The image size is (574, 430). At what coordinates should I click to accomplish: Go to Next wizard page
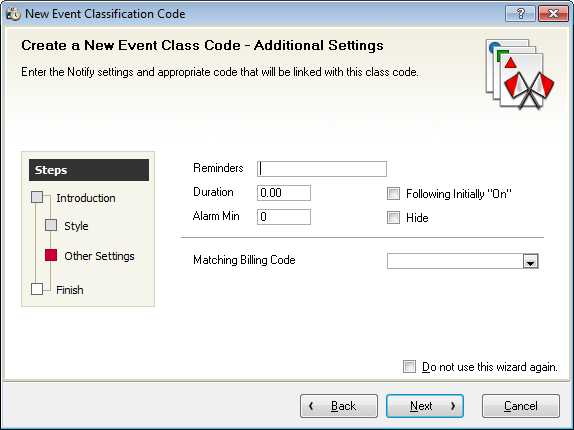click(x=425, y=406)
